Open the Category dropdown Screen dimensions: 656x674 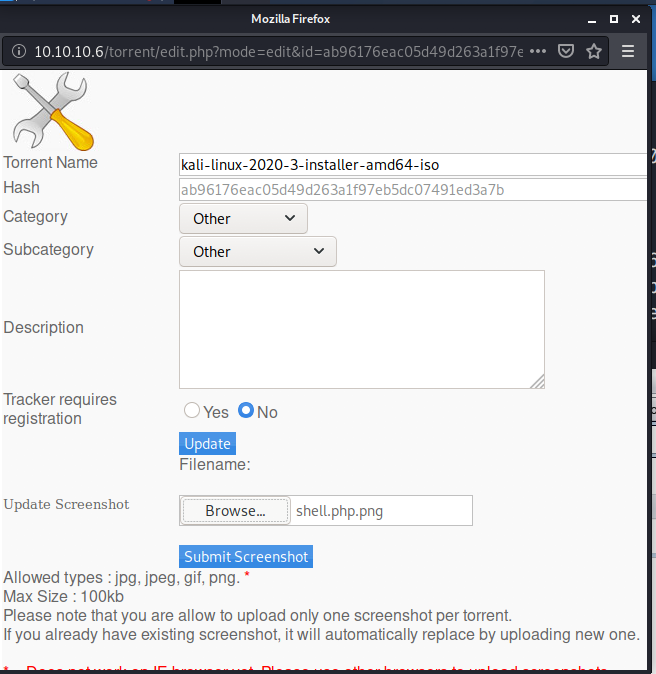243,219
